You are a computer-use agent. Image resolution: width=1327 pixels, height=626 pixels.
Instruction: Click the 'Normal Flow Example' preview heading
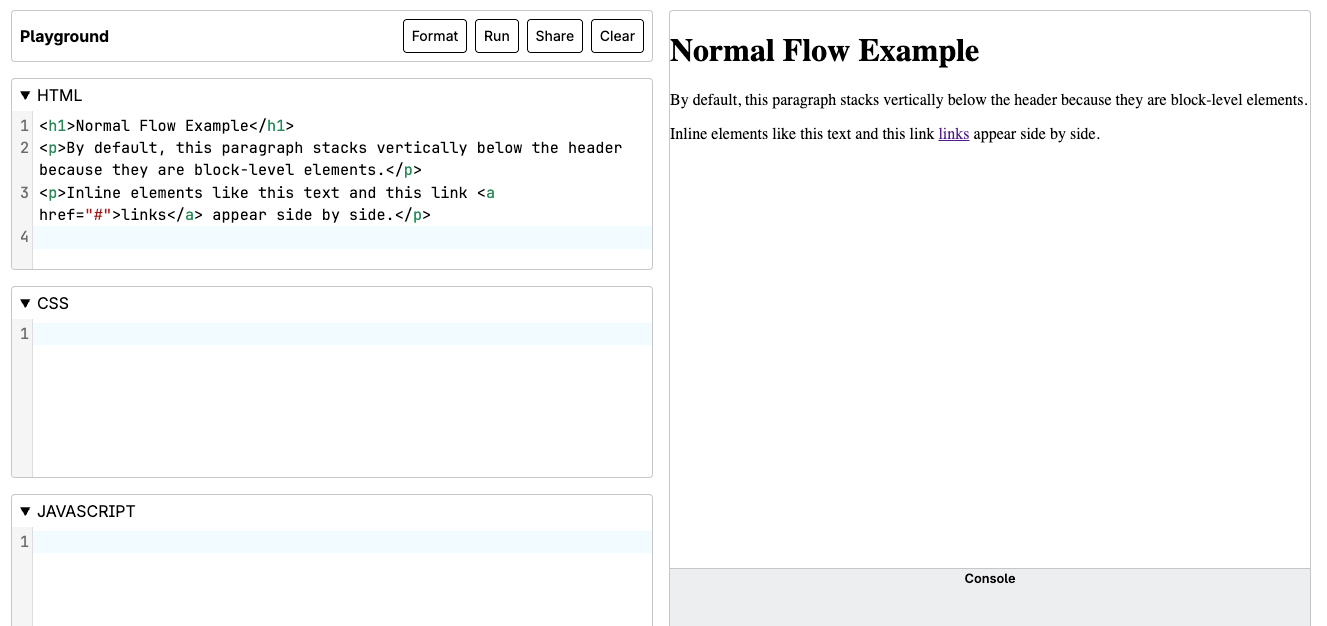pyautogui.click(x=824, y=51)
